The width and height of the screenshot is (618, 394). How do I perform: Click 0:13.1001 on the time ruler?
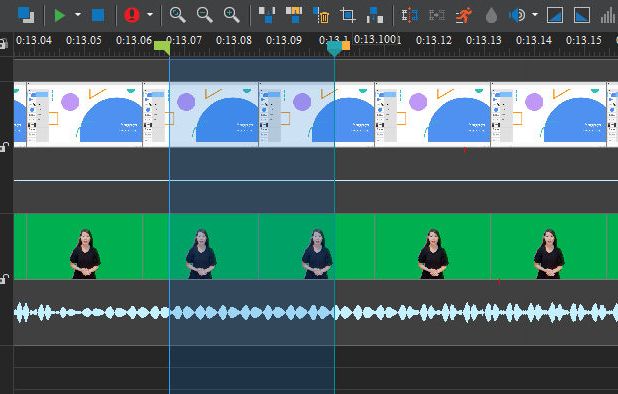point(378,39)
